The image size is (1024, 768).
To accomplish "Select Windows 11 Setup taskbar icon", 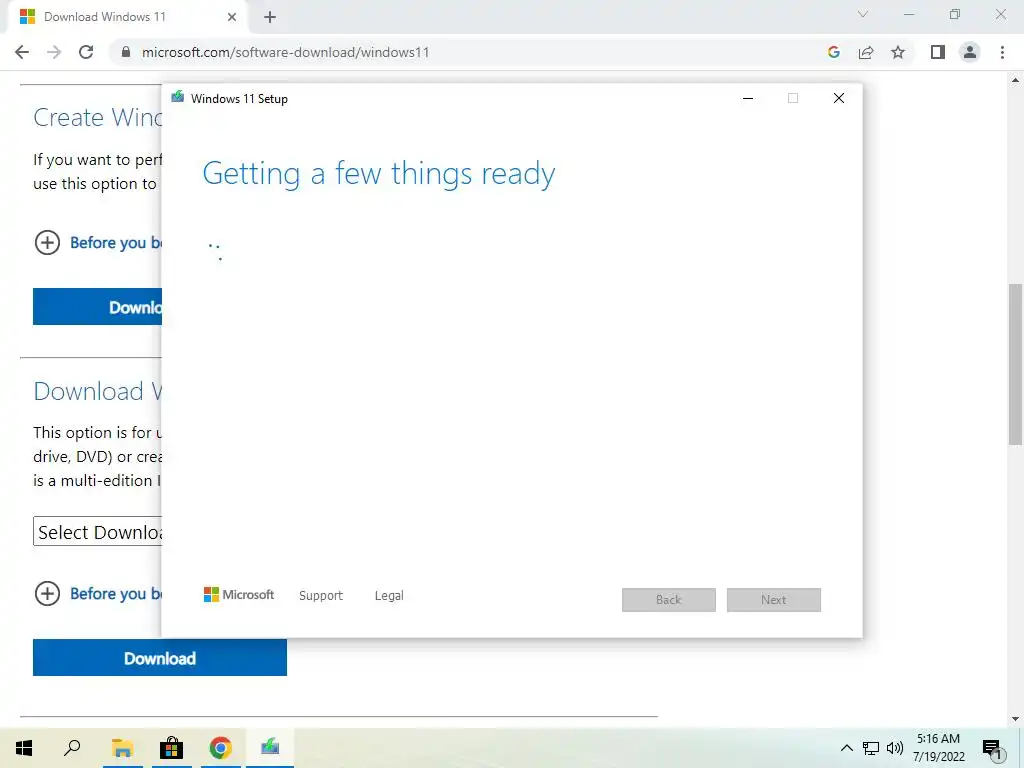I will click(270, 748).
